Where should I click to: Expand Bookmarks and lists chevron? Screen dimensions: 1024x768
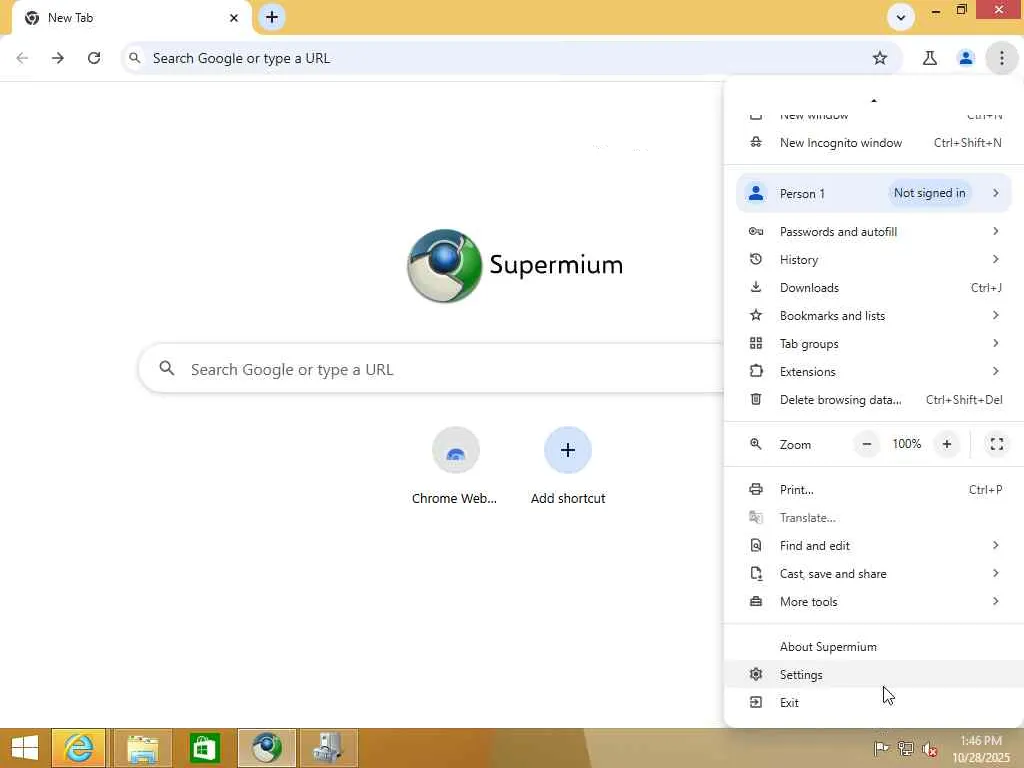995,315
